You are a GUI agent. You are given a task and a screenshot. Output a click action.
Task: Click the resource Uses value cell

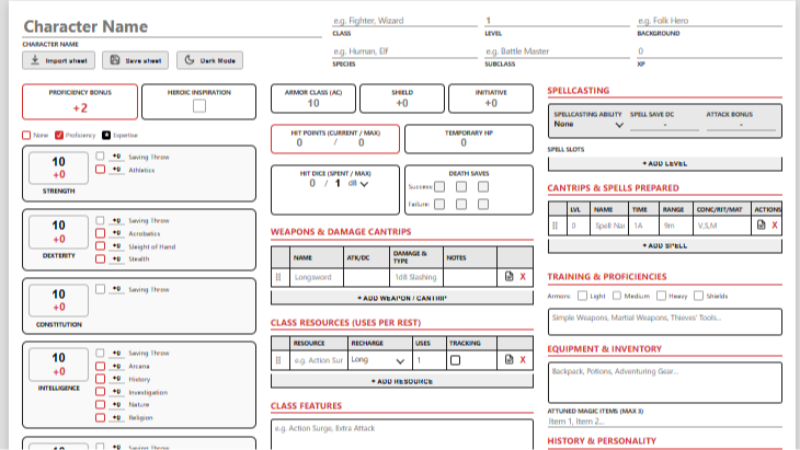coord(429,360)
